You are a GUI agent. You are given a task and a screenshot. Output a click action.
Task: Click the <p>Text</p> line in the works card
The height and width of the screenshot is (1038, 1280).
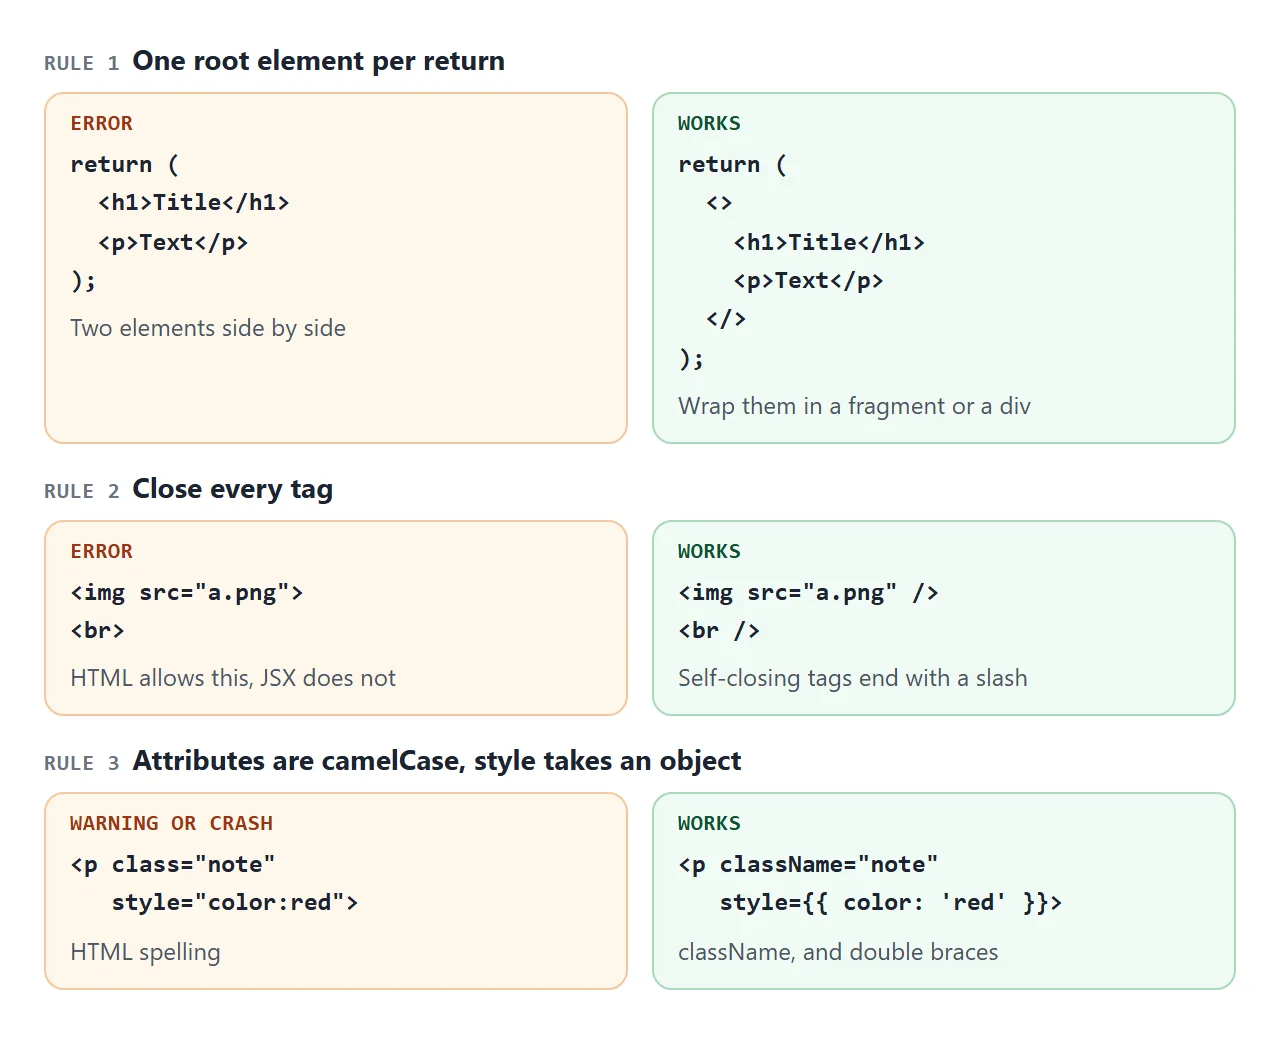coord(808,281)
